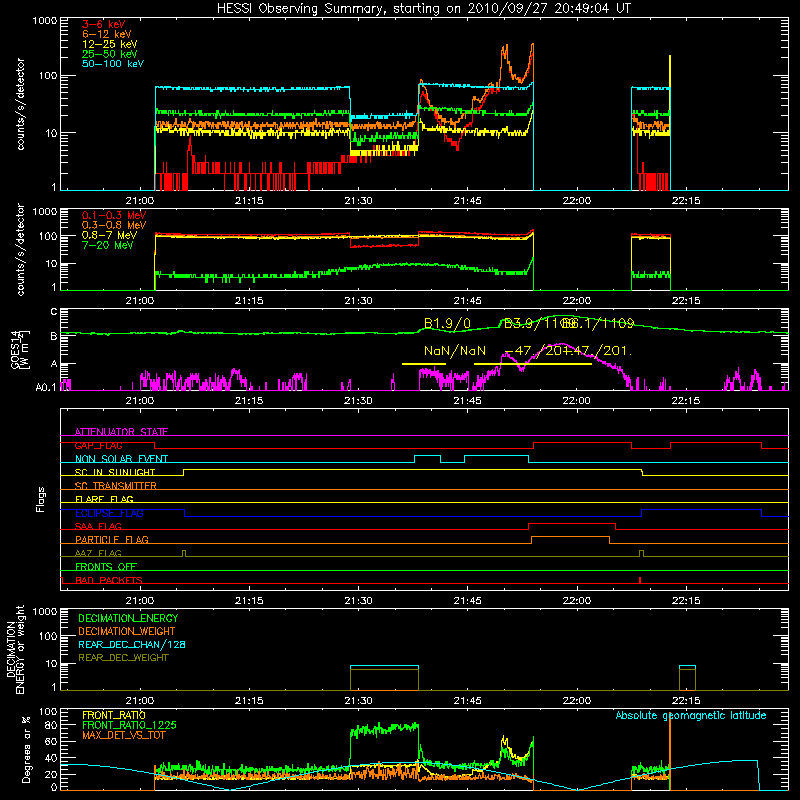Select the SC_IN_SUNLIGHT flag label
The height and width of the screenshot is (800, 800).
[x=115, y=472]
